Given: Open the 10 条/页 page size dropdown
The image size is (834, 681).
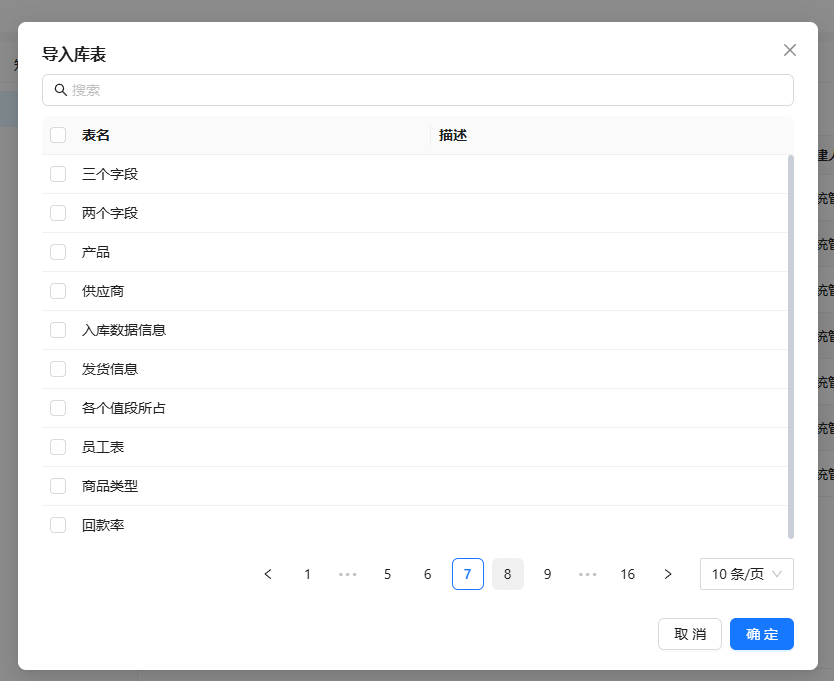Looking at the screenshot, I should (x=746, y=574).
